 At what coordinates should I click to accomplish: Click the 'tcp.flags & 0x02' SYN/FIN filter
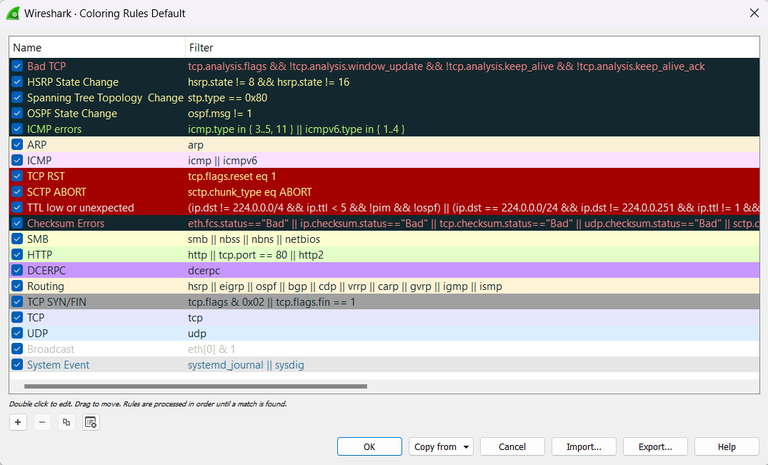pos(271,302)
